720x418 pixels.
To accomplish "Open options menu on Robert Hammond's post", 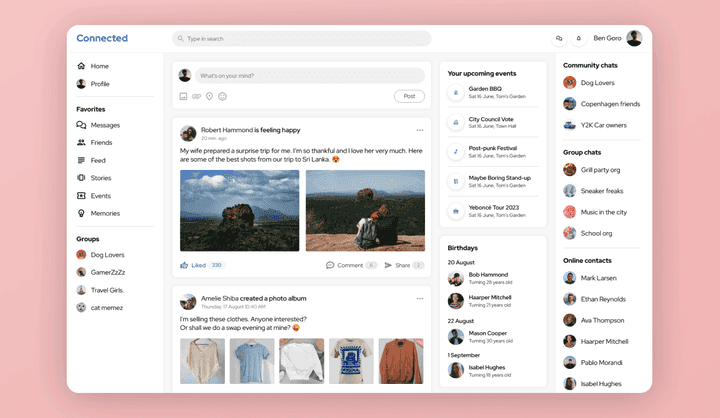I will tap(420, 130).
